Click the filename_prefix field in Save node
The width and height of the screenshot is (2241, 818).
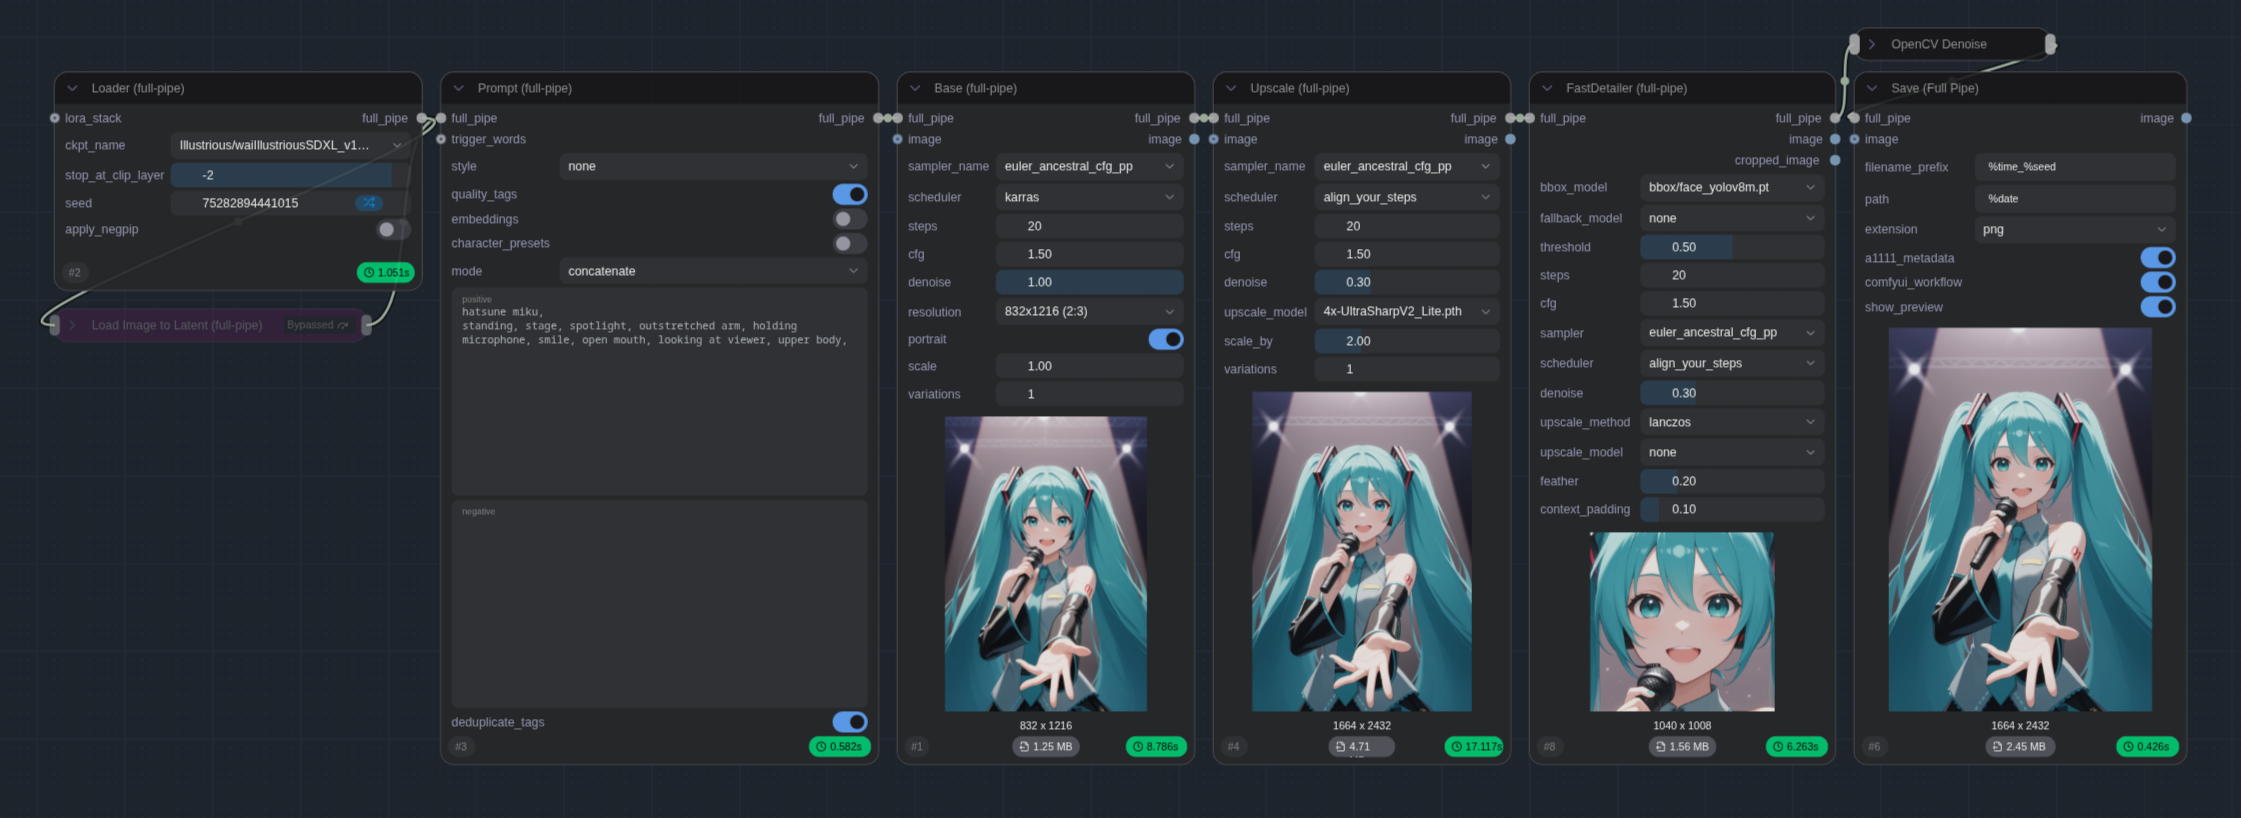[x=2075, y=167]
